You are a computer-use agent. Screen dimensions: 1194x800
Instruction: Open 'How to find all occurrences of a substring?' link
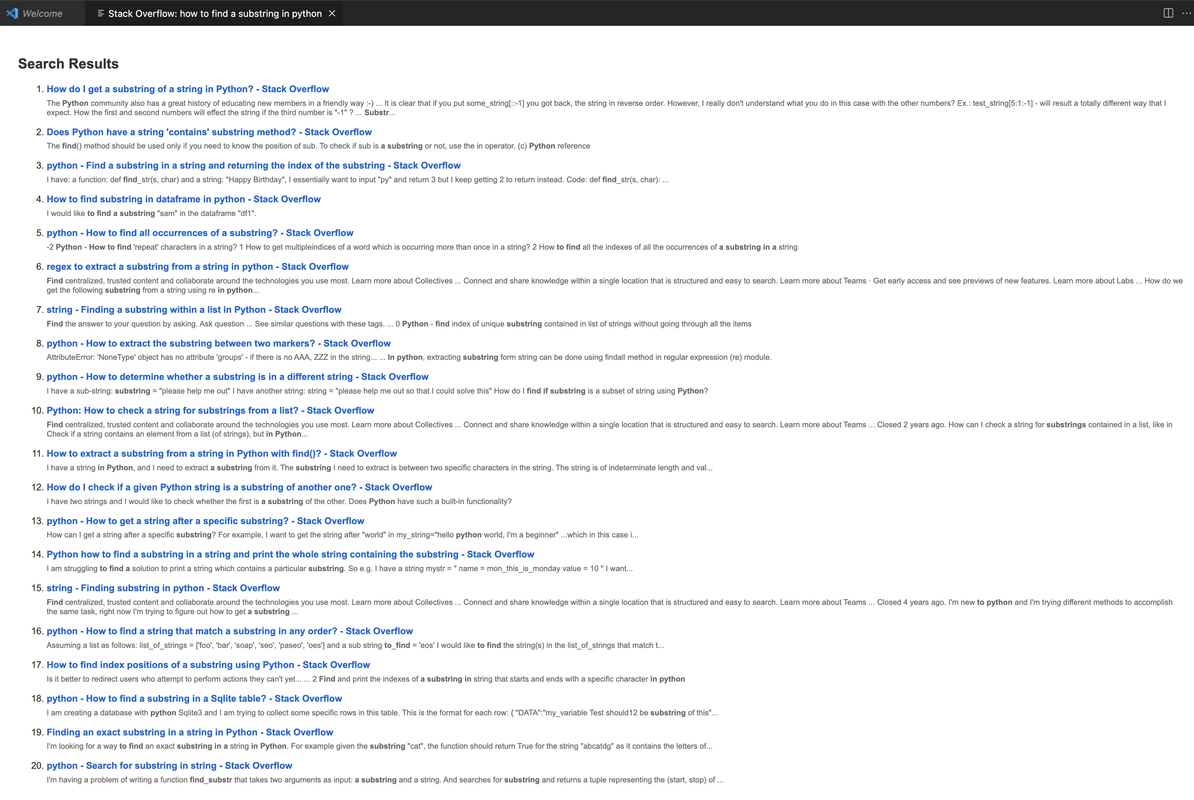[200, 233]
